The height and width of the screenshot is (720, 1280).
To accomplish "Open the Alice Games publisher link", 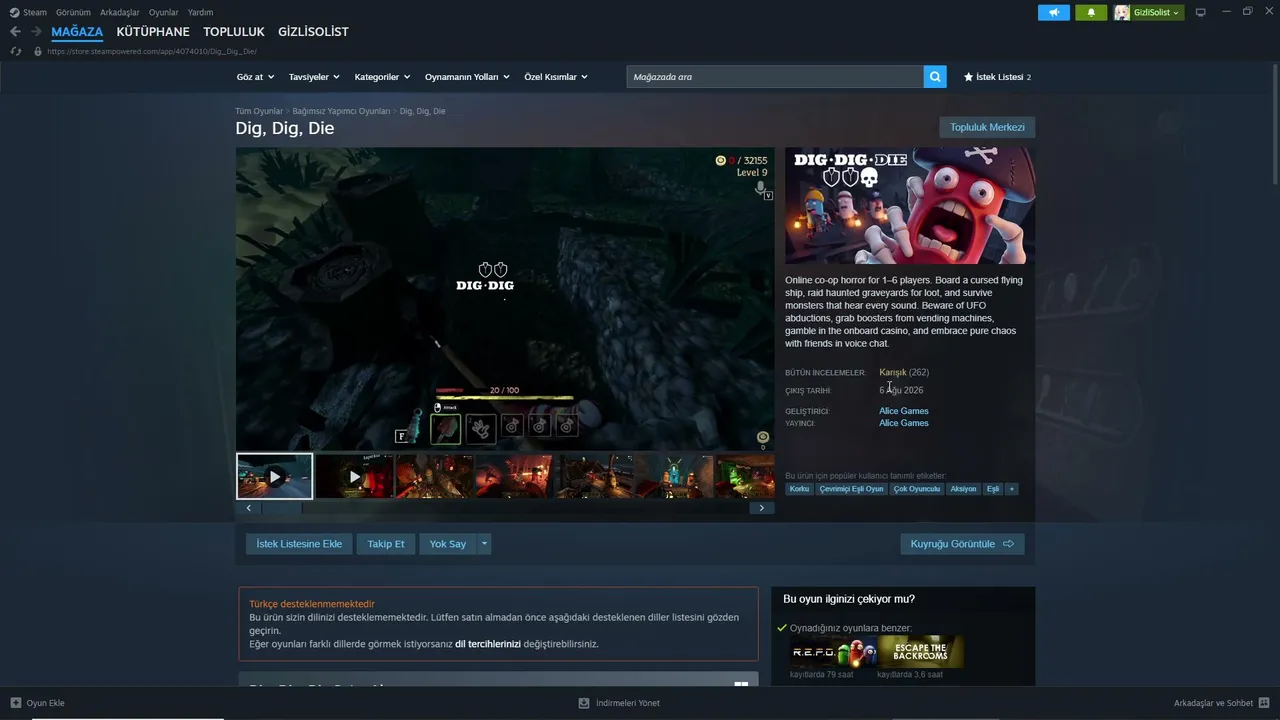I will click(x=904, y=423).
